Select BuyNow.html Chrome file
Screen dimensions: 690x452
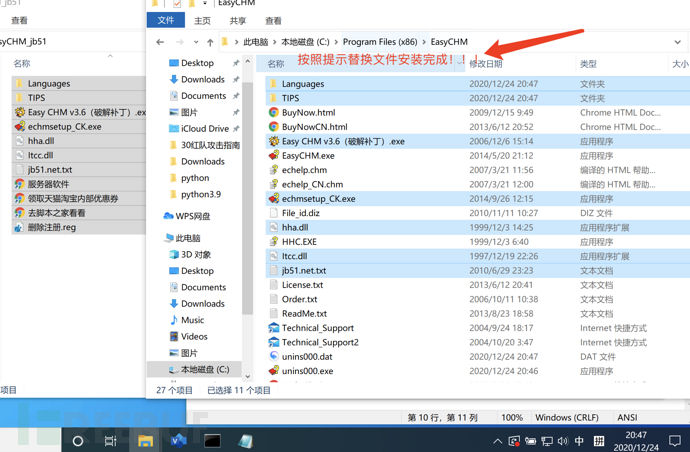point(308,112)
